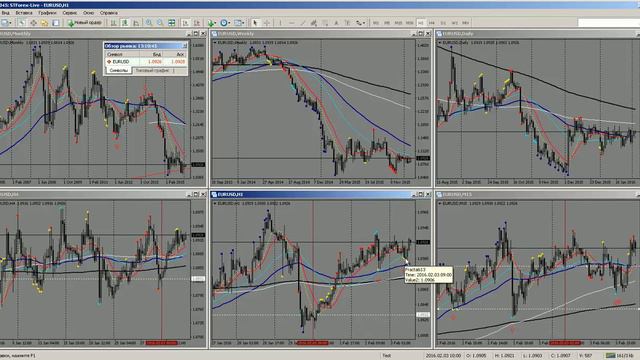The width and height of the screenshot is (640, 360).
Task: Open the Тиковый график tab
Action: pos(152,71)
